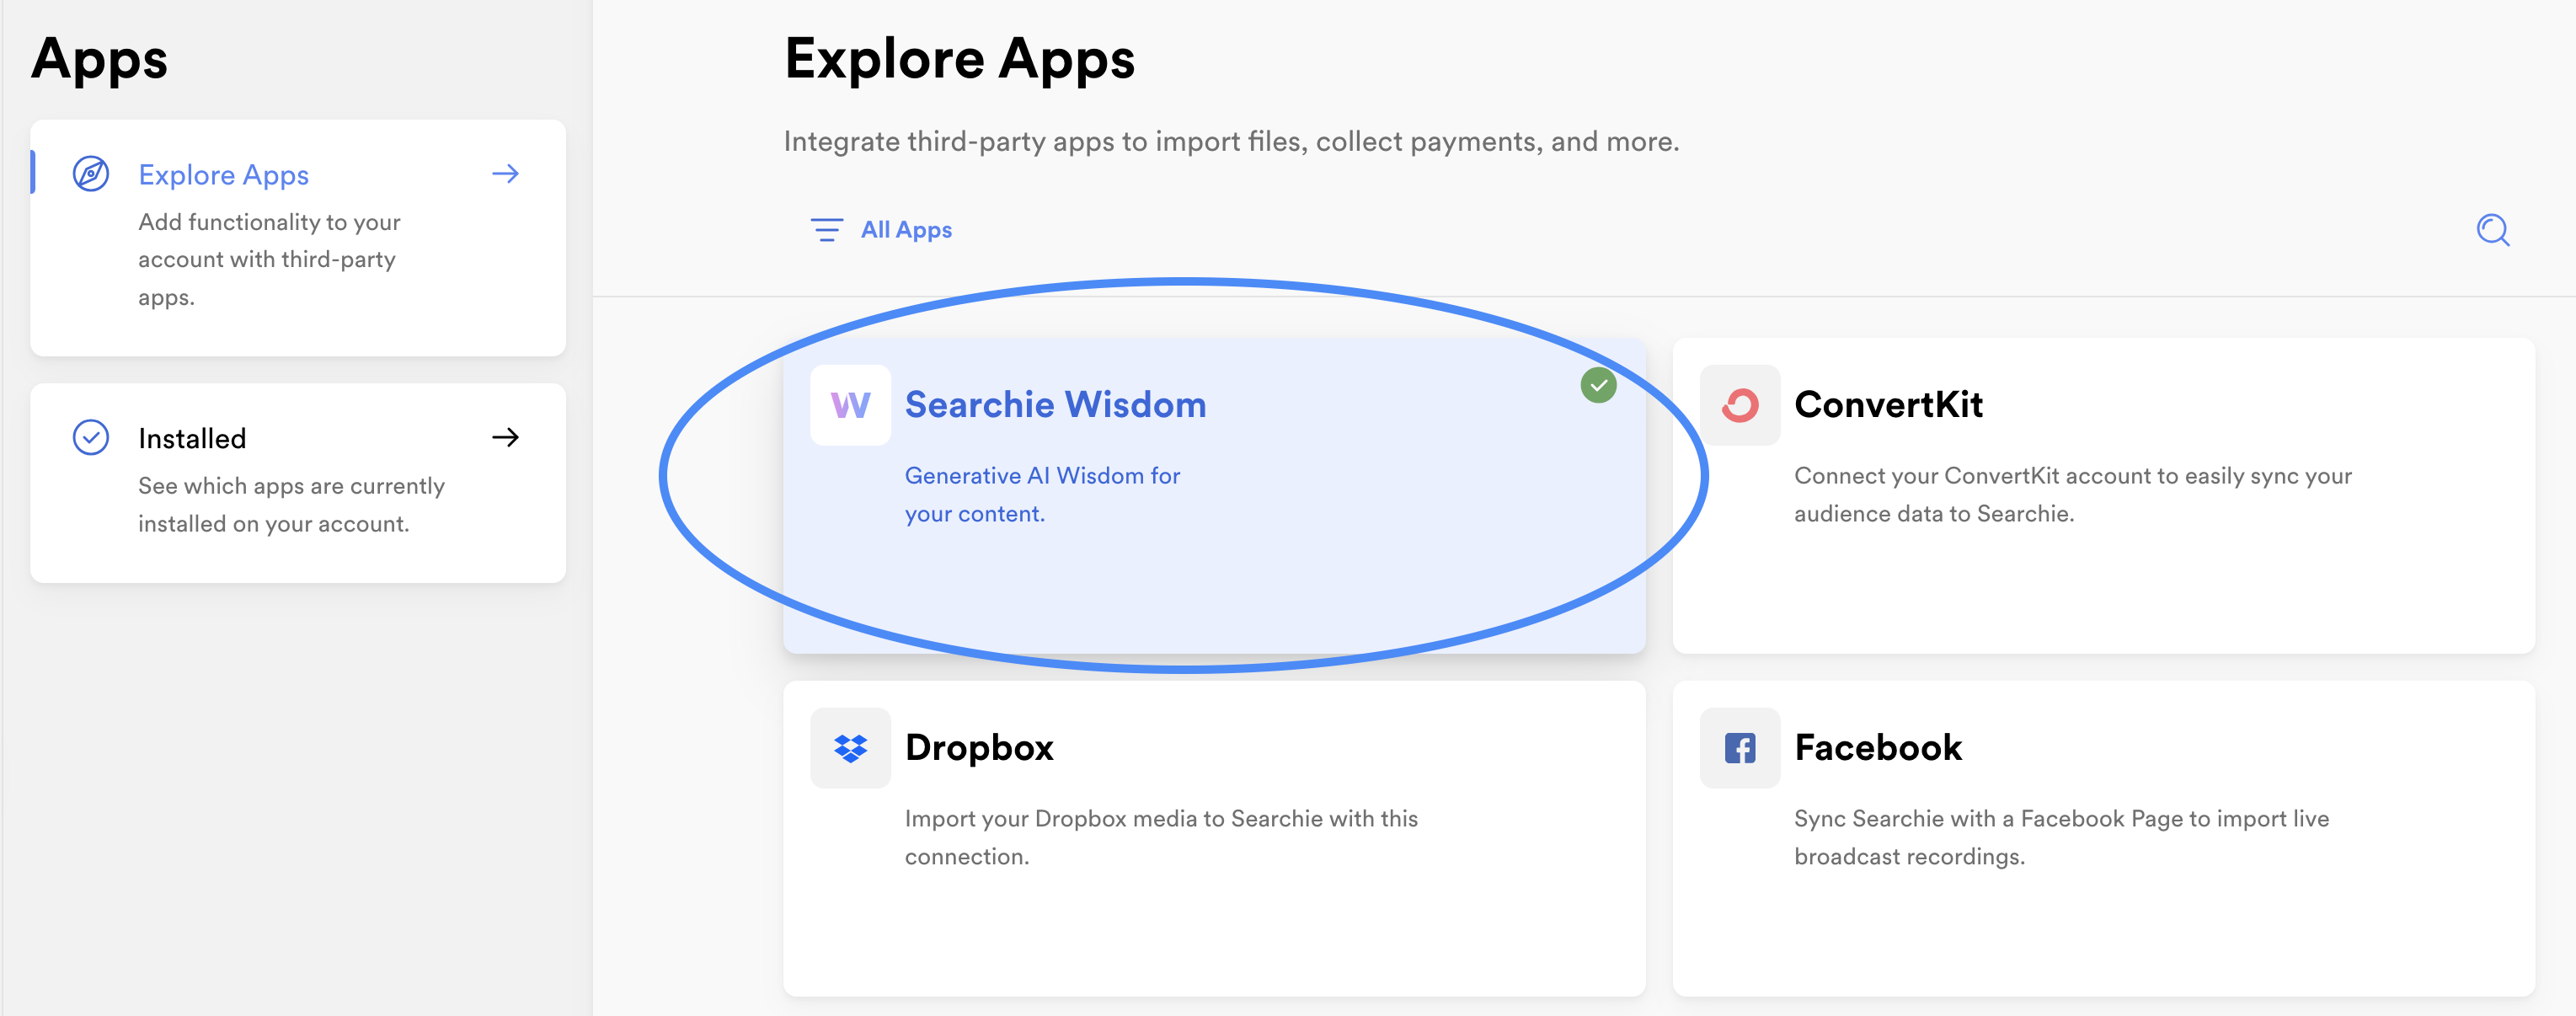Click the Searchie Wisdom W logo
2576x1016 pixels.
pos(850,405)
